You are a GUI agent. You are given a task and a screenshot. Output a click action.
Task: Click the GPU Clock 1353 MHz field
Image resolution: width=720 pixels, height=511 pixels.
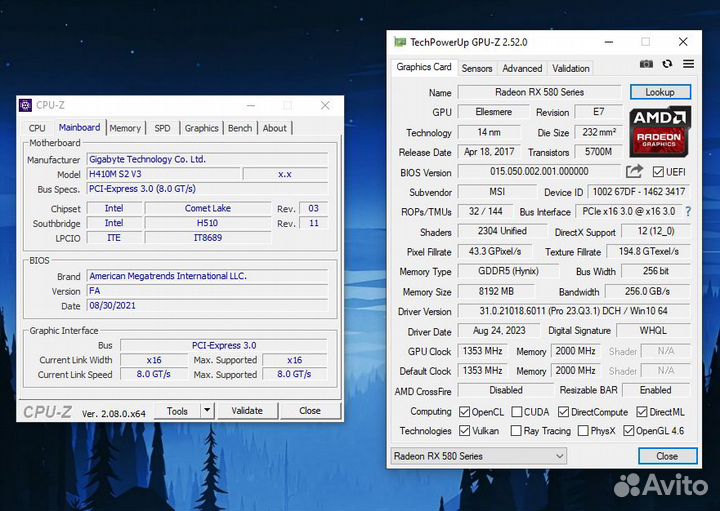(483, 351)
